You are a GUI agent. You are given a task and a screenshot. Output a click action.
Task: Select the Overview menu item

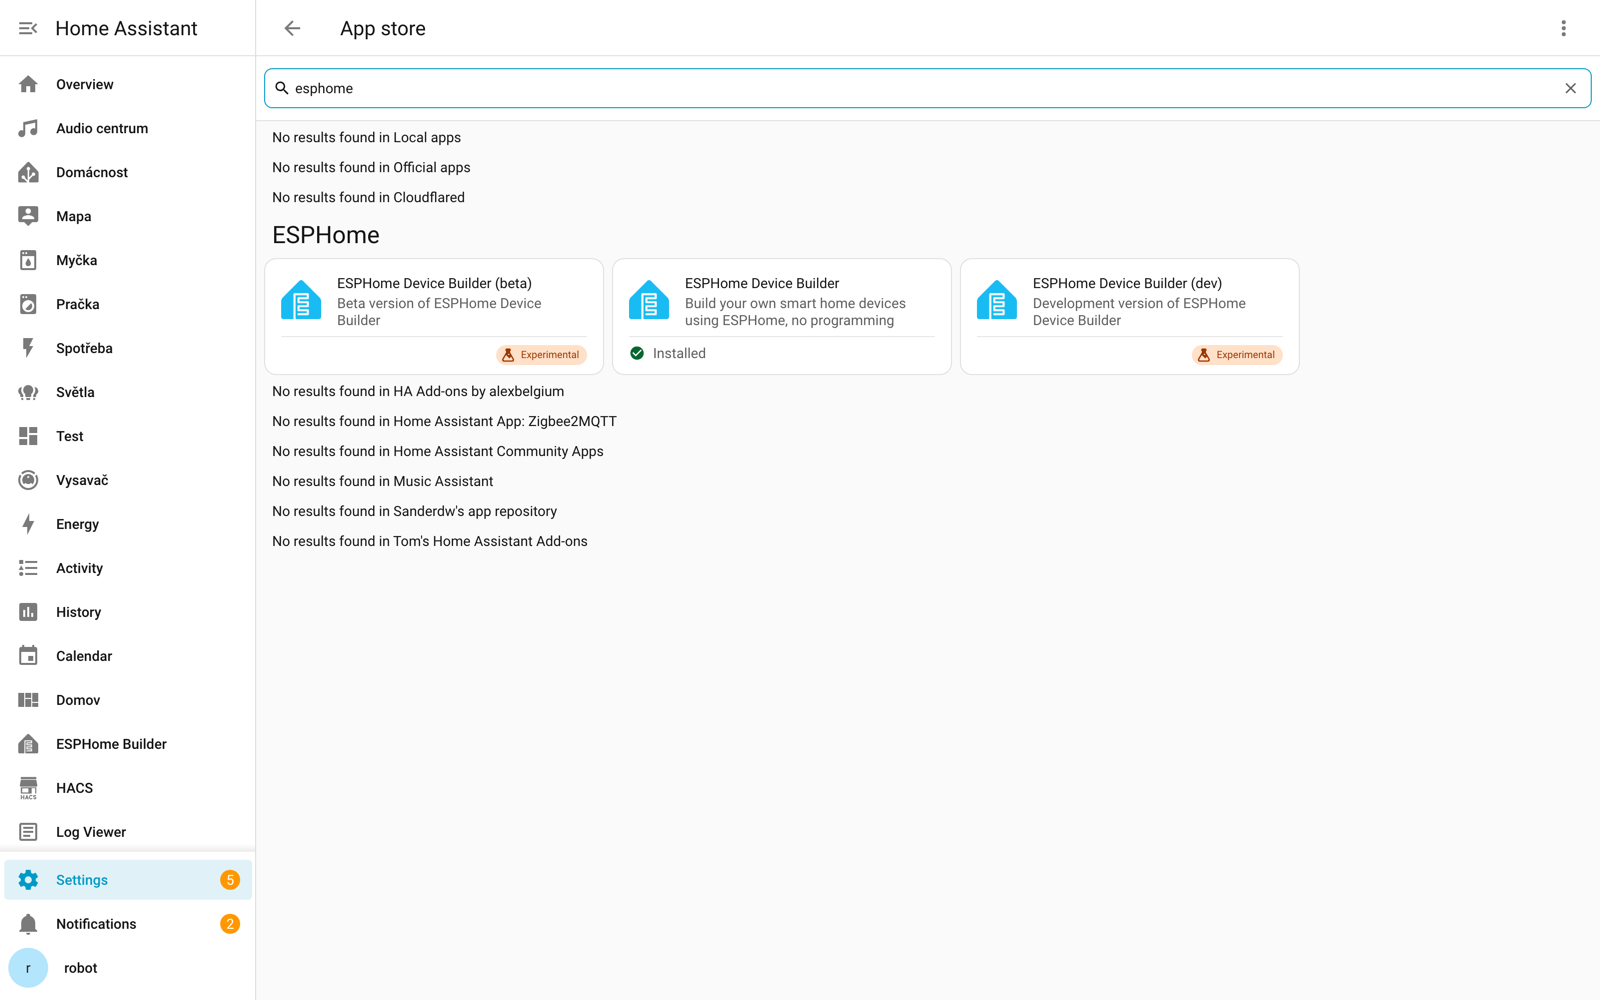[x=128, y=84]
